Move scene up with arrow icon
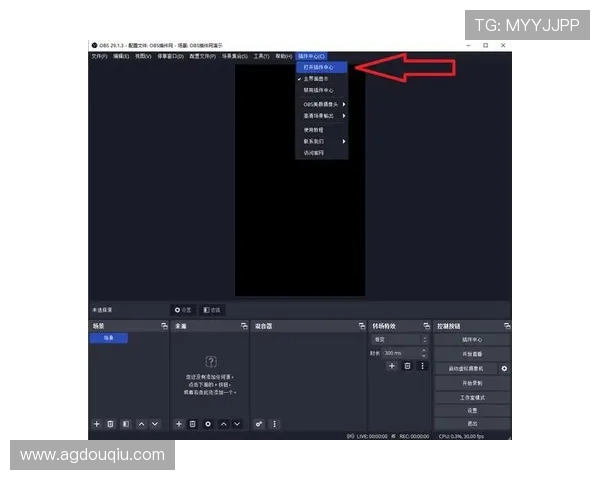Viewport: 600px width, 480px height. (141, 424)
